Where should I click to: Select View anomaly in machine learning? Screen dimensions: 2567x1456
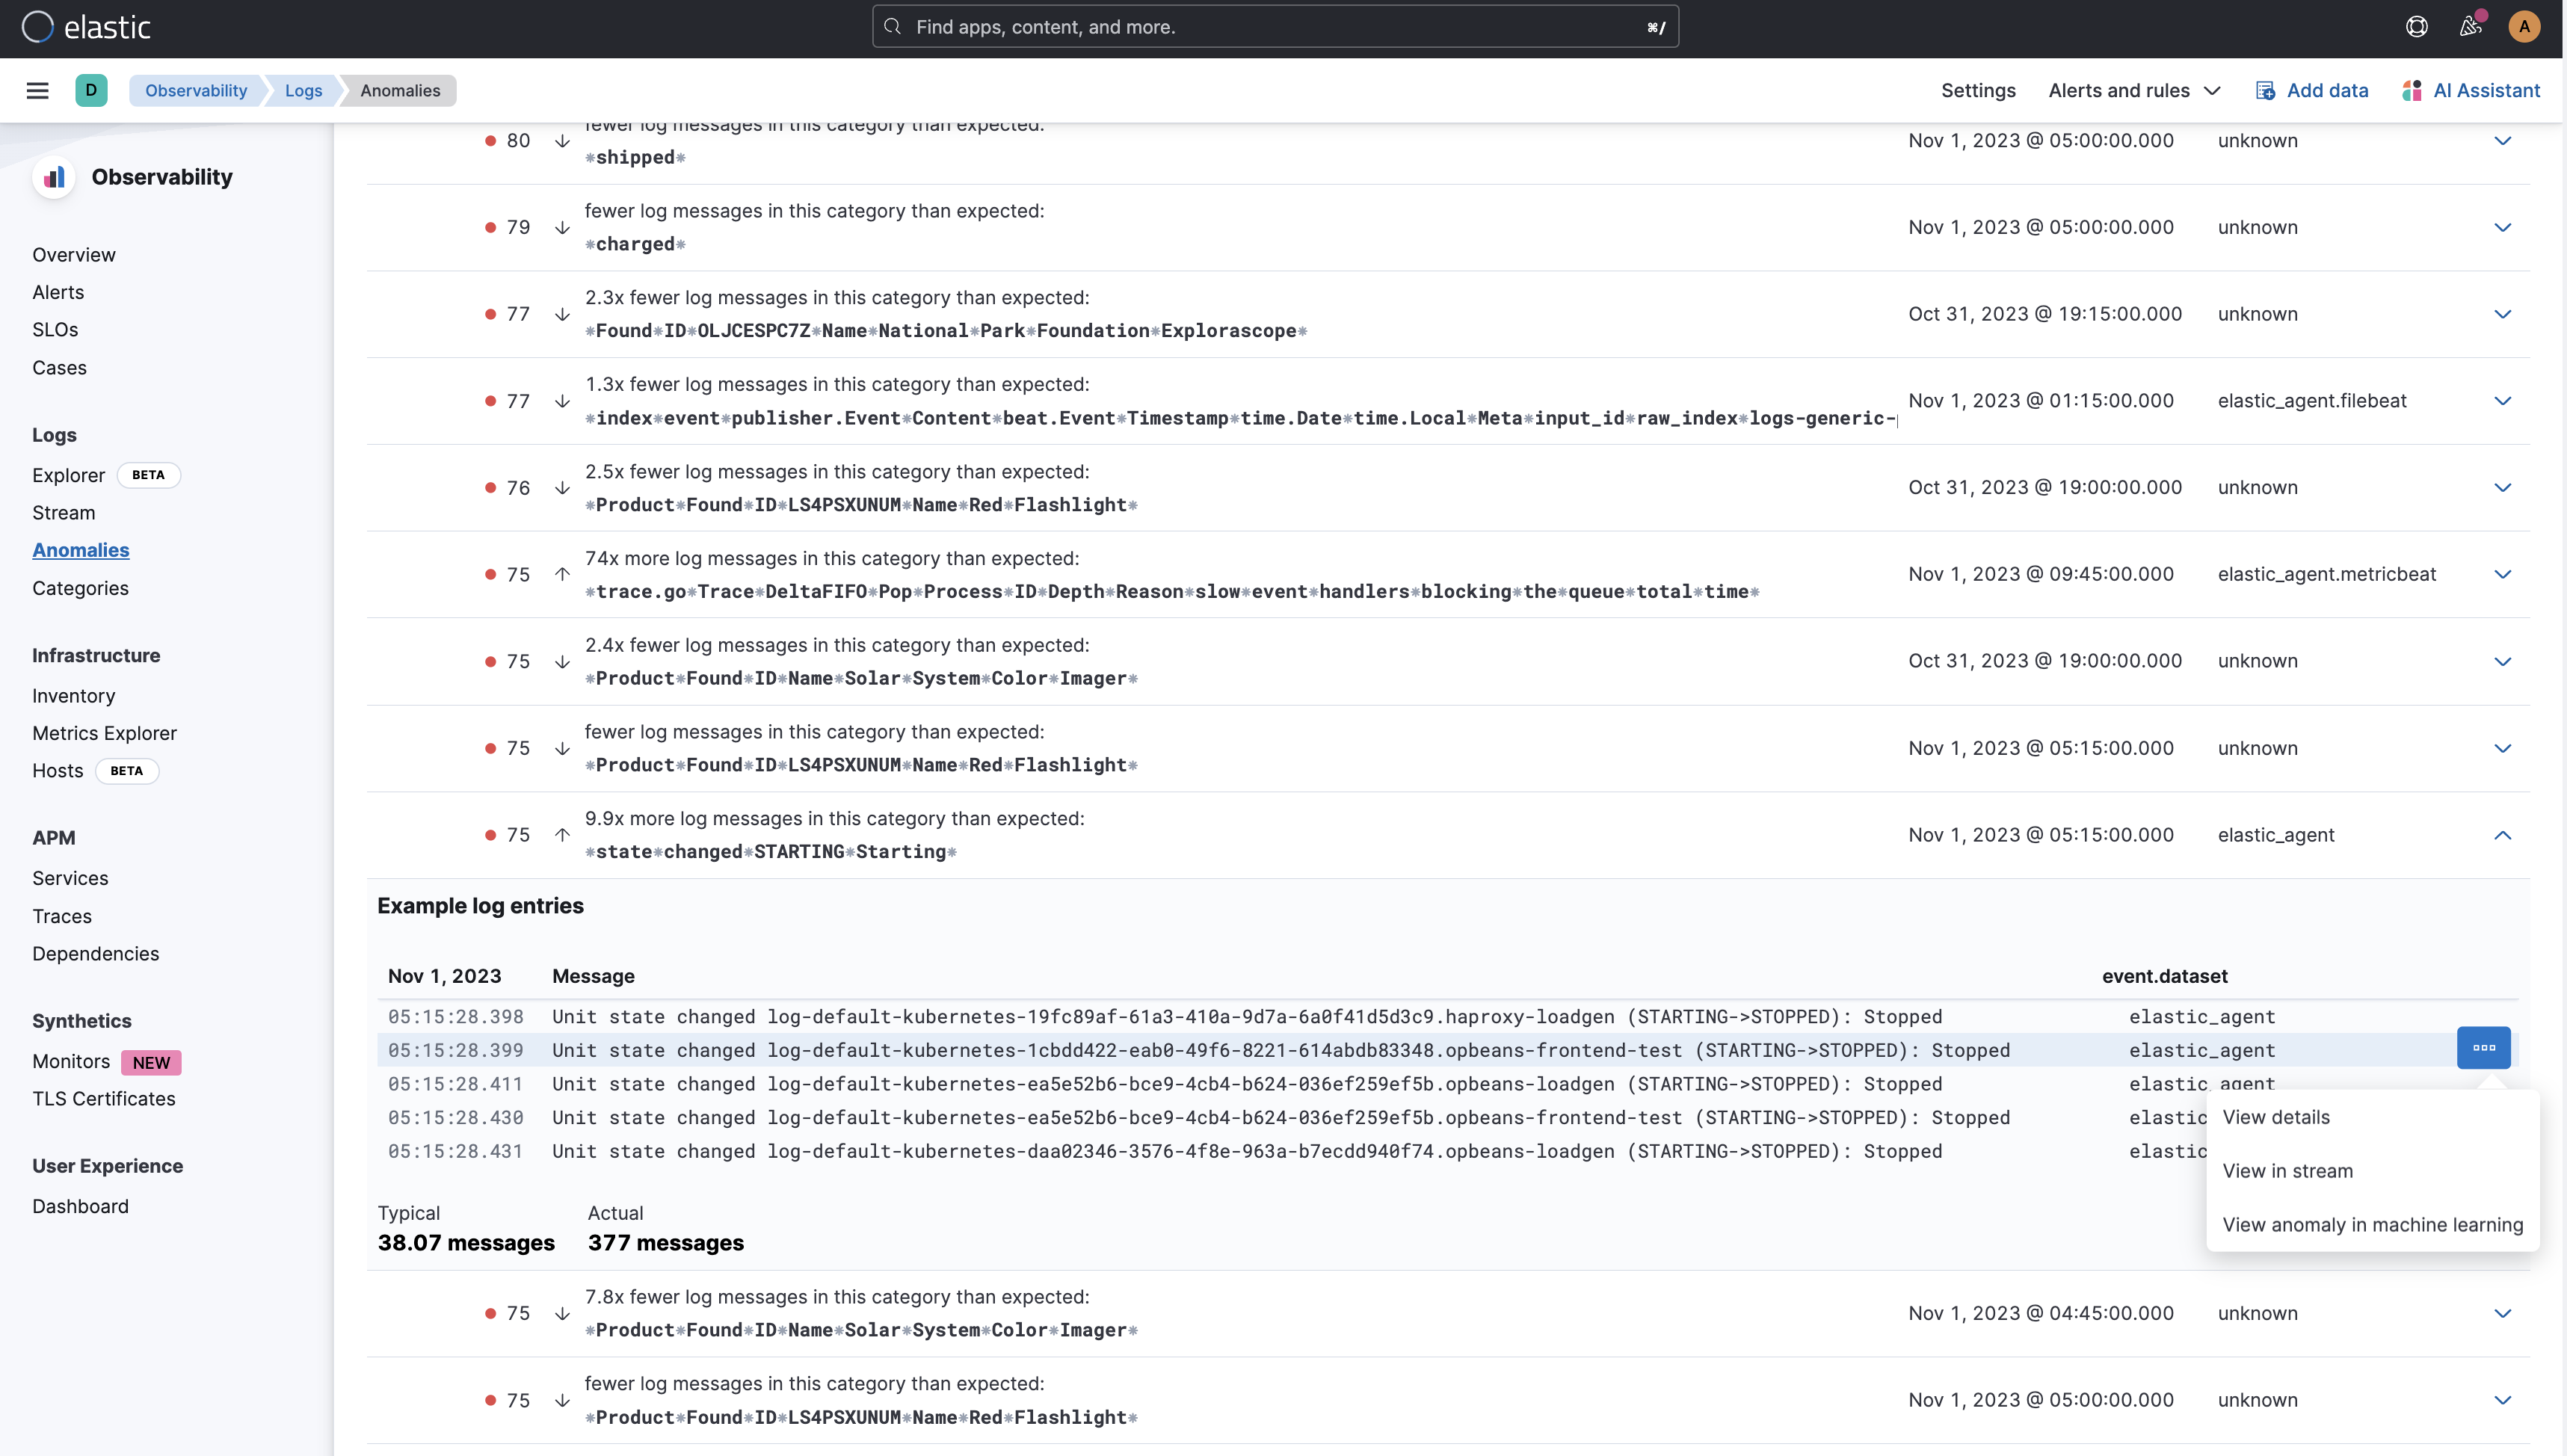2375,1224
